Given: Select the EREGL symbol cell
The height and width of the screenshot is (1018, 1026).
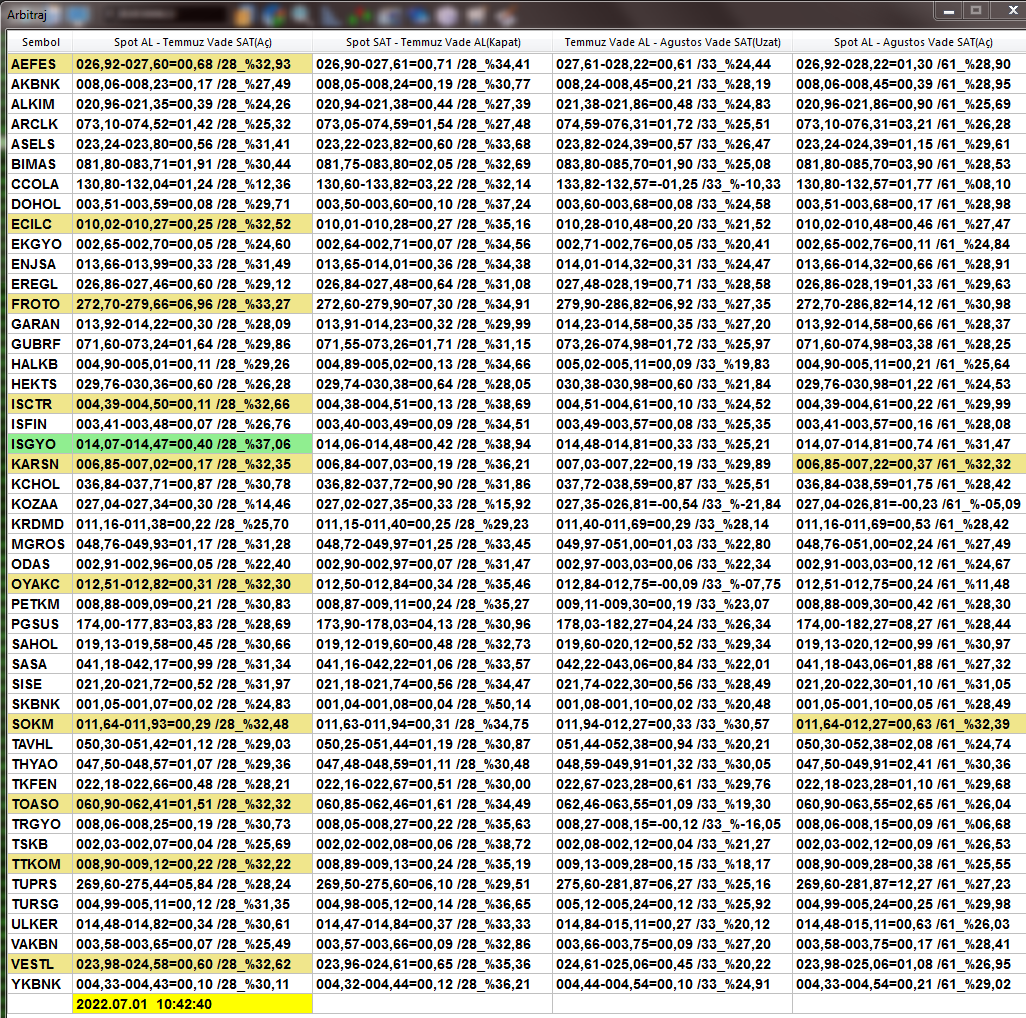Looking at the screenshot, I should click(40, 284).
